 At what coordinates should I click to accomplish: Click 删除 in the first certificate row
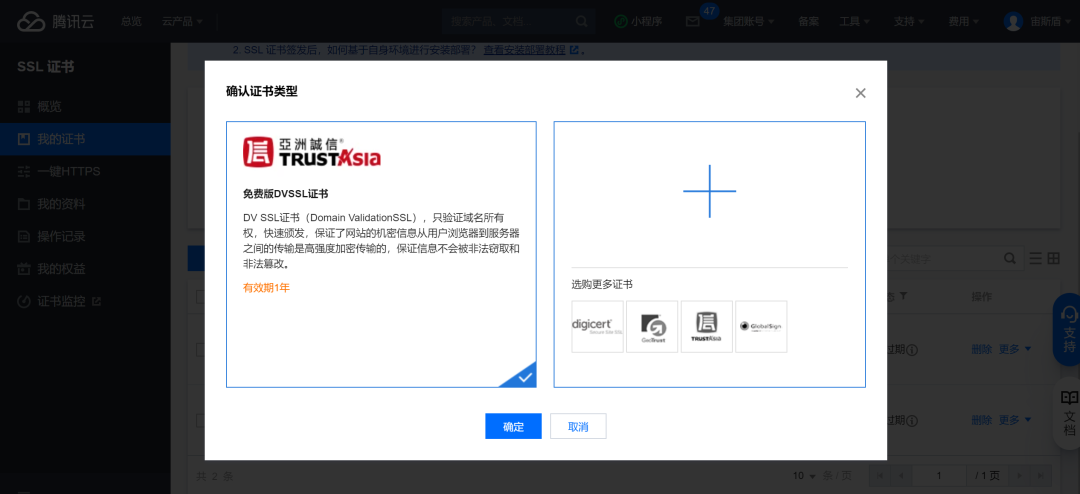tap(982, 349)
